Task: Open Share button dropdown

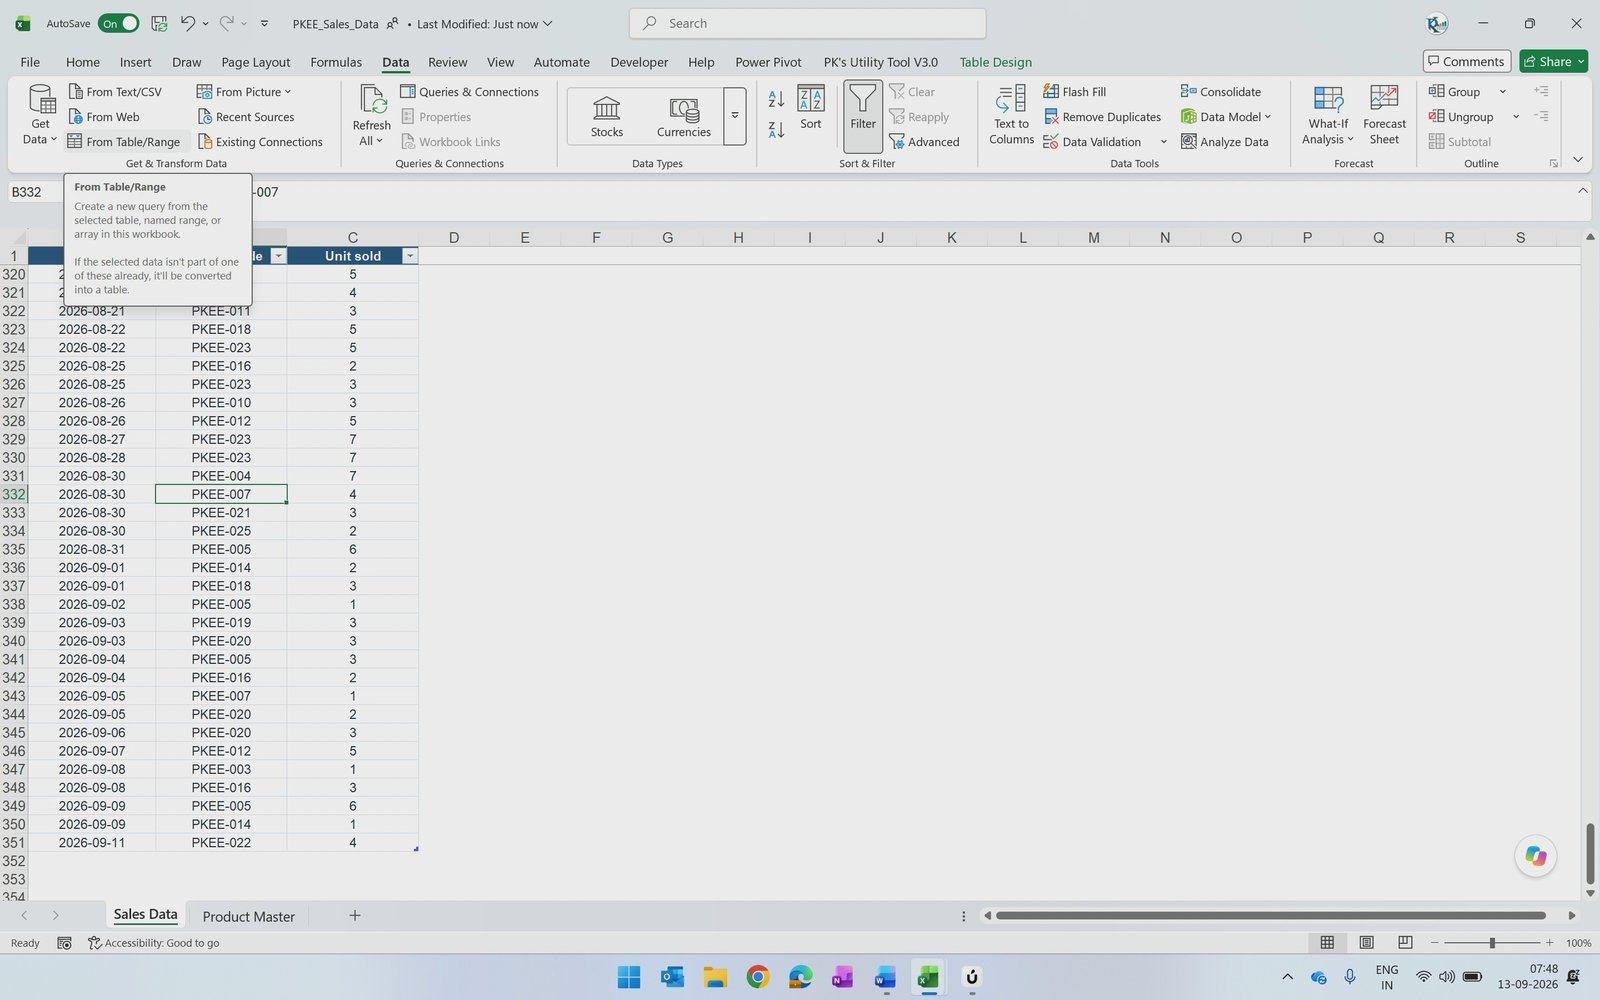Action: tap(1581, 61)
